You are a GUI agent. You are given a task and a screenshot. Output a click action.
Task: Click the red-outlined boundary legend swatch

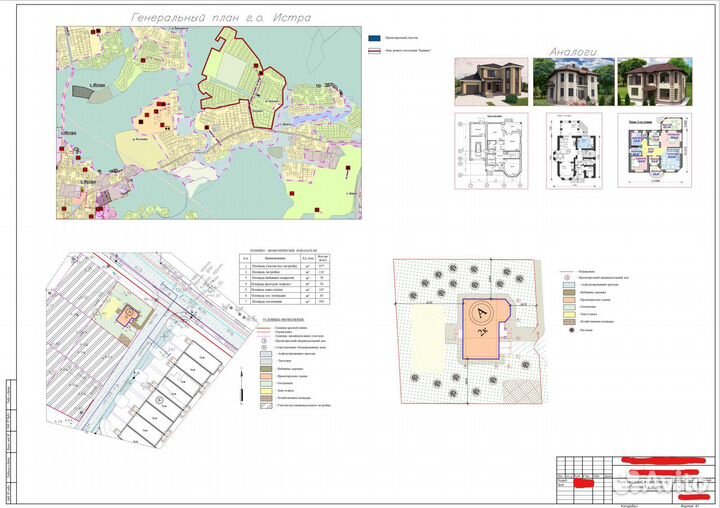coord(375,49)
